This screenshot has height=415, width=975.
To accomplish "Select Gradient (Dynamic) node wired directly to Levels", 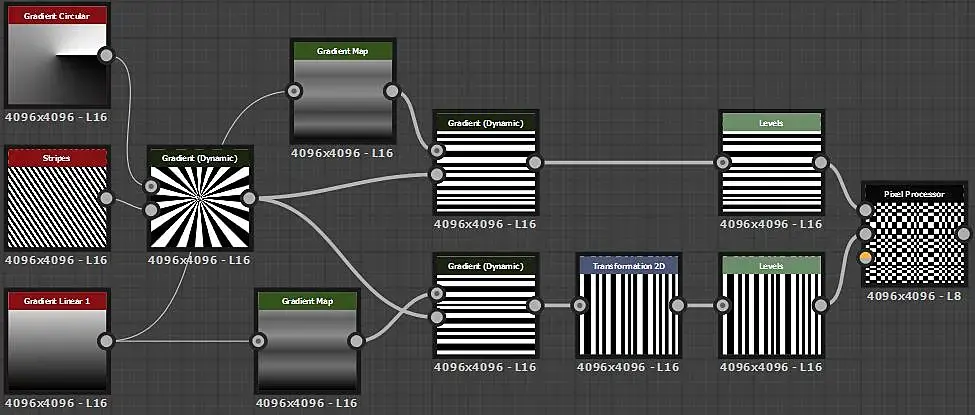I will tap(486, 163).
